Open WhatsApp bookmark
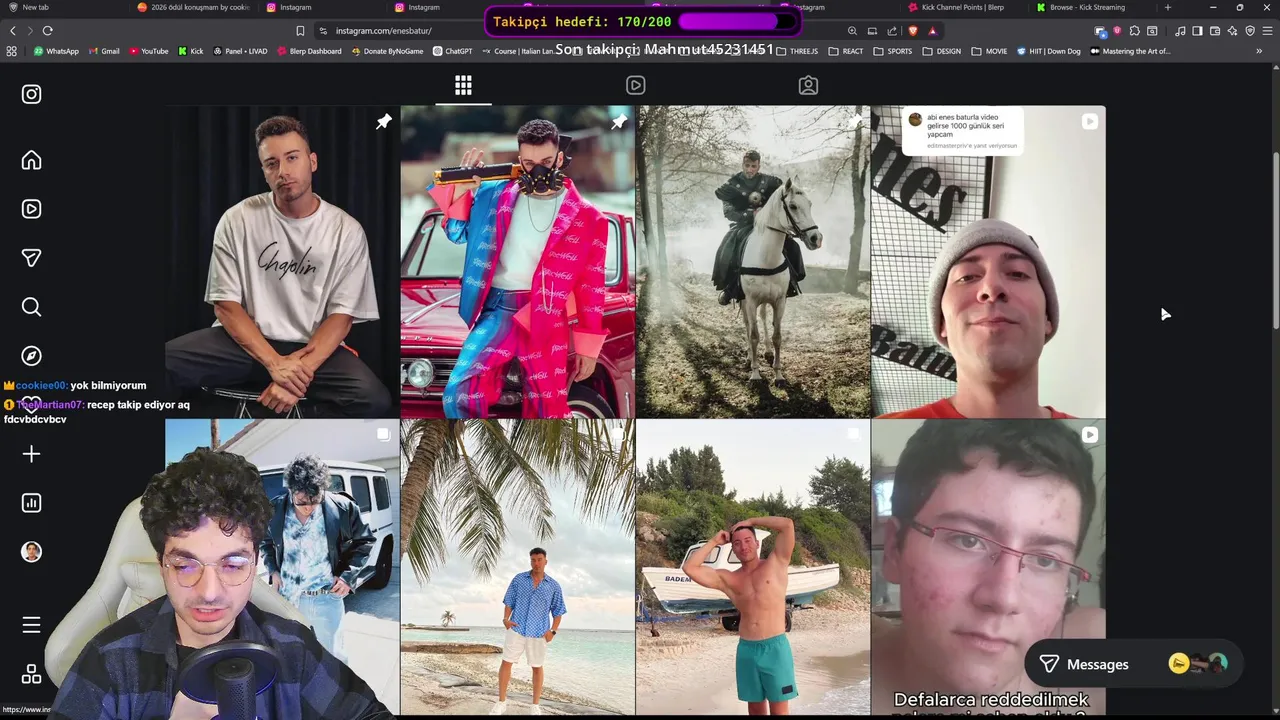Screen dimensions: 1280x720 [x=56, y=51]
